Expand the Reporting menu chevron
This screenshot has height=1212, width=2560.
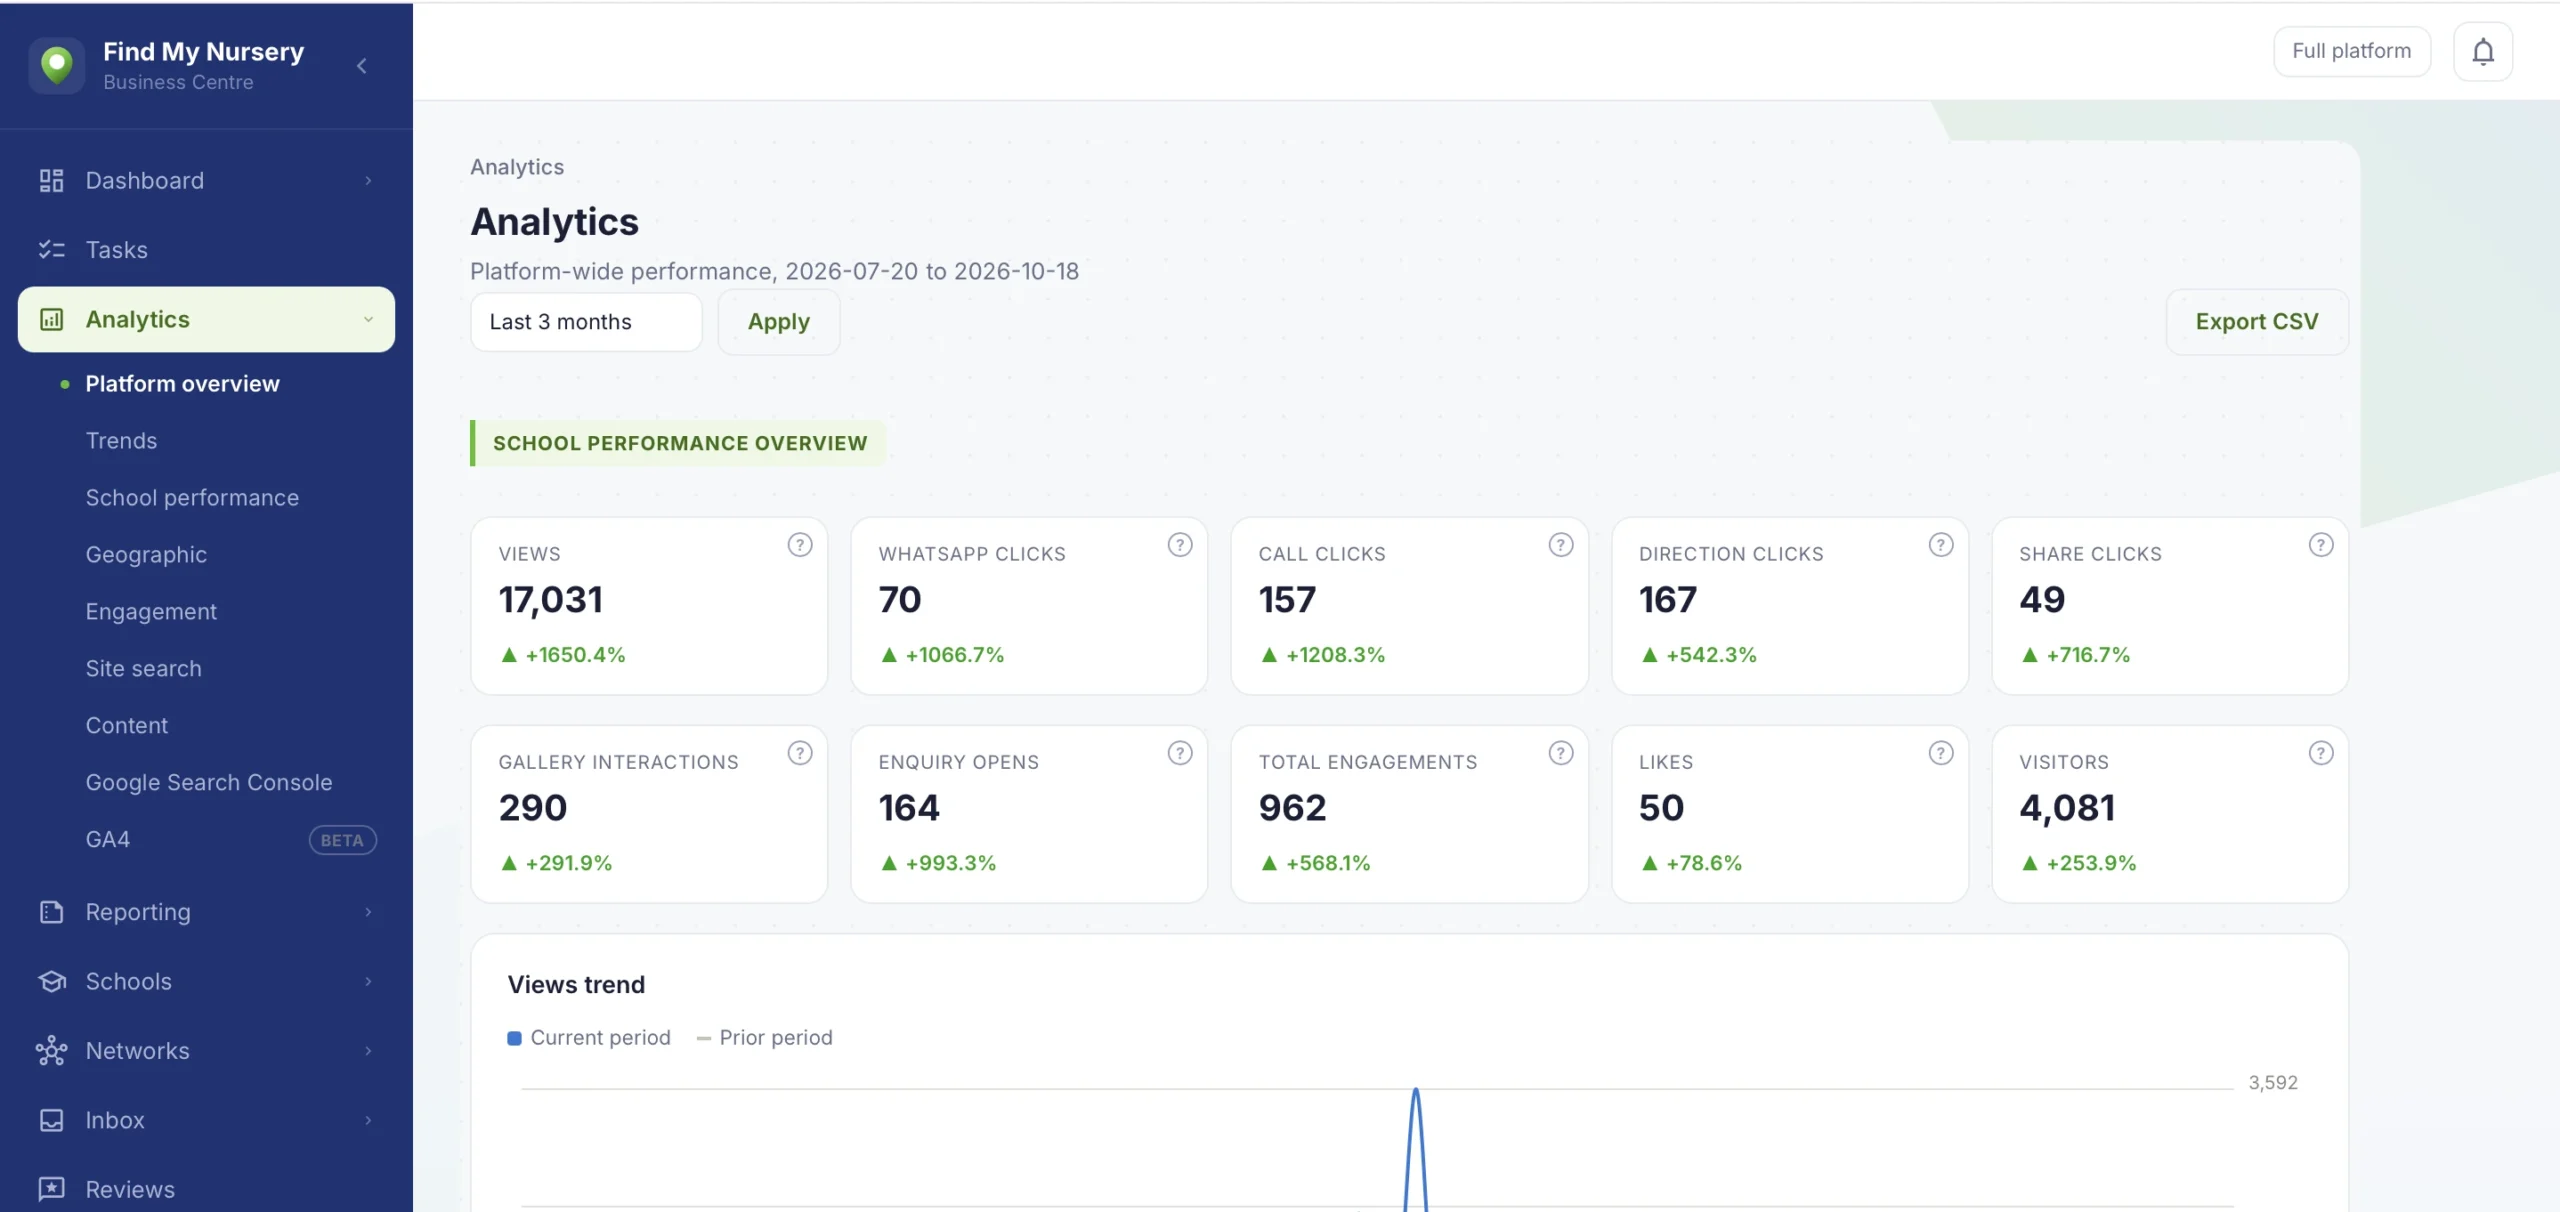[368, 912]
